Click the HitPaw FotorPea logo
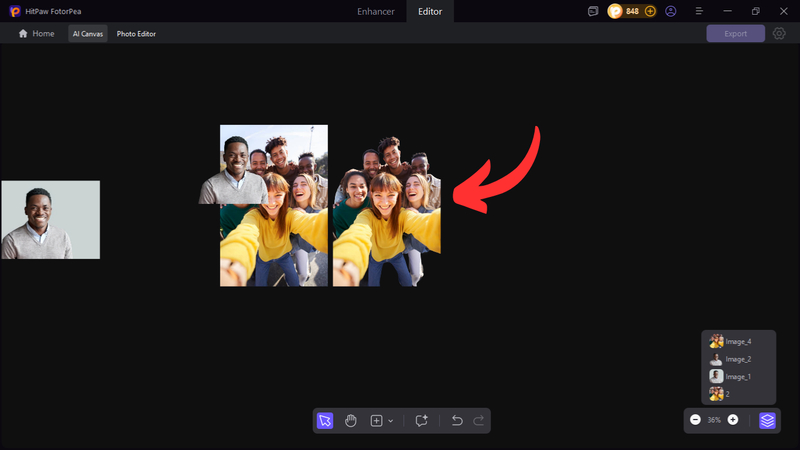The height and width of the screenshot is (450, 800). [15, 11]
